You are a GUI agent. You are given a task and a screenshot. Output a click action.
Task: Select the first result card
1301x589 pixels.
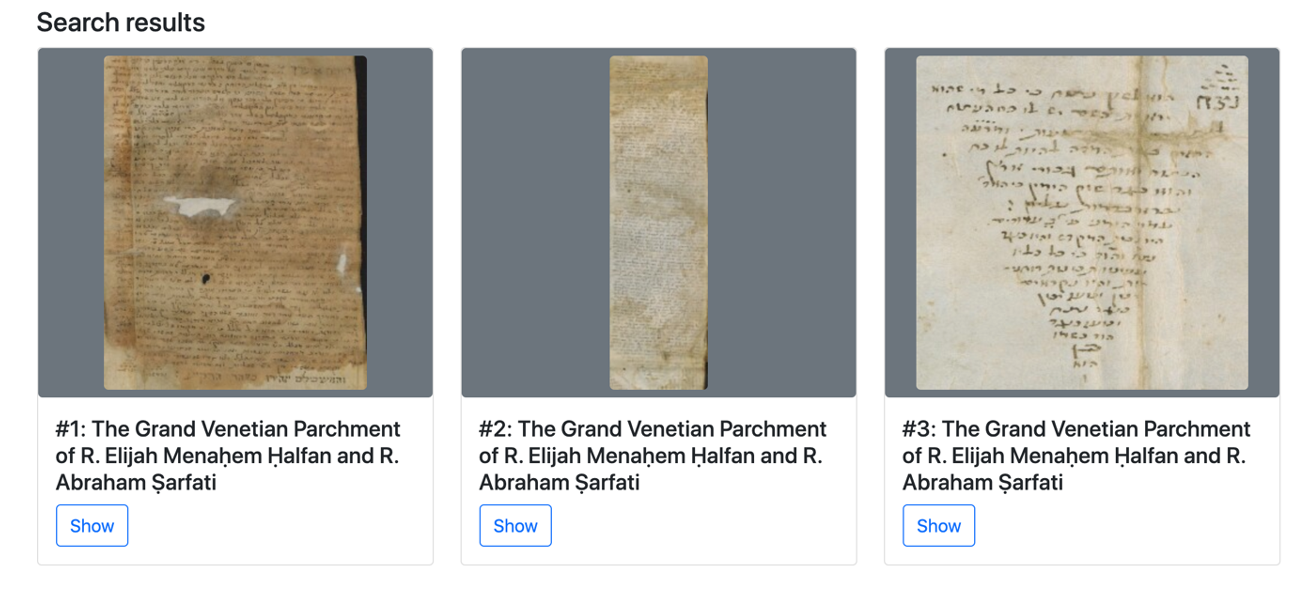coord(236,300)
